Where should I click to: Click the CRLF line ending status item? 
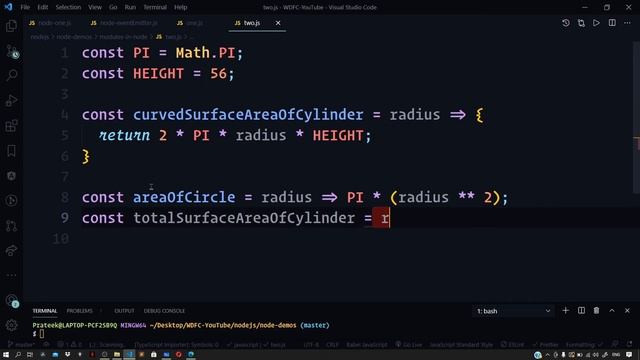pyautogui.click(x=332, y=345)
